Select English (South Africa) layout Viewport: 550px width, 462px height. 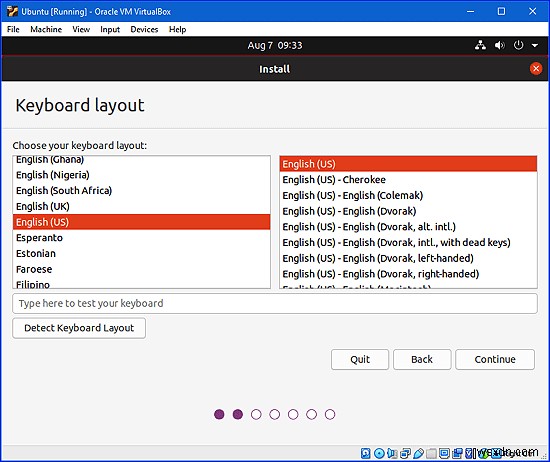click(x=141, y=190)
